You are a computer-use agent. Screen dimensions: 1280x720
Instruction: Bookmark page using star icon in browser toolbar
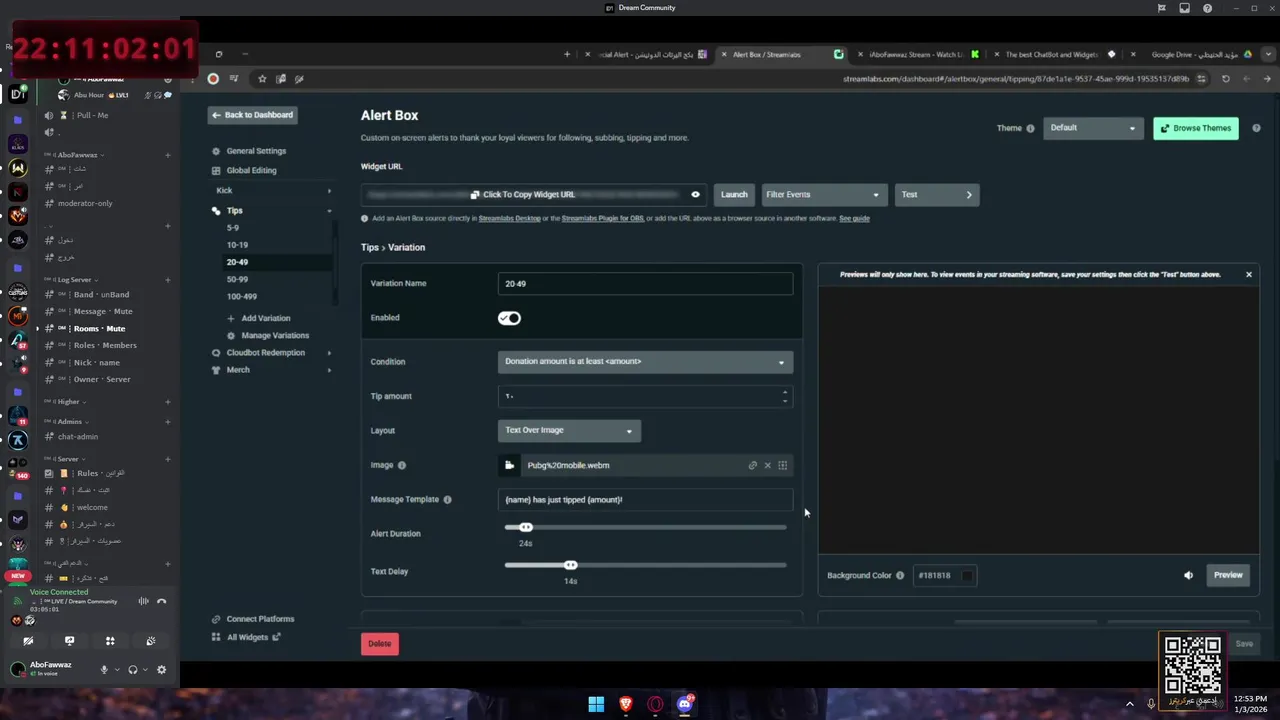coord(262,79)
